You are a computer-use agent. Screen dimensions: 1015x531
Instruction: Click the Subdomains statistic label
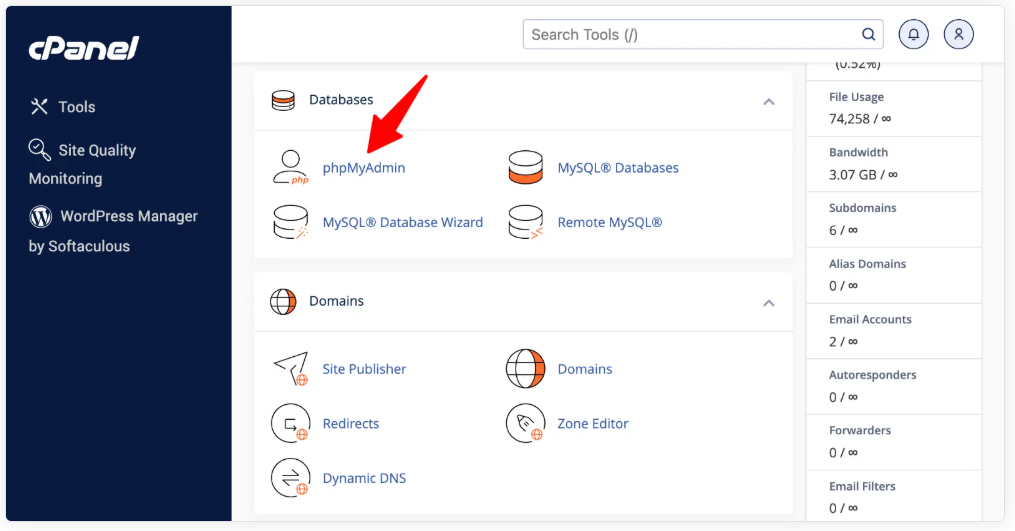point(862,208)
